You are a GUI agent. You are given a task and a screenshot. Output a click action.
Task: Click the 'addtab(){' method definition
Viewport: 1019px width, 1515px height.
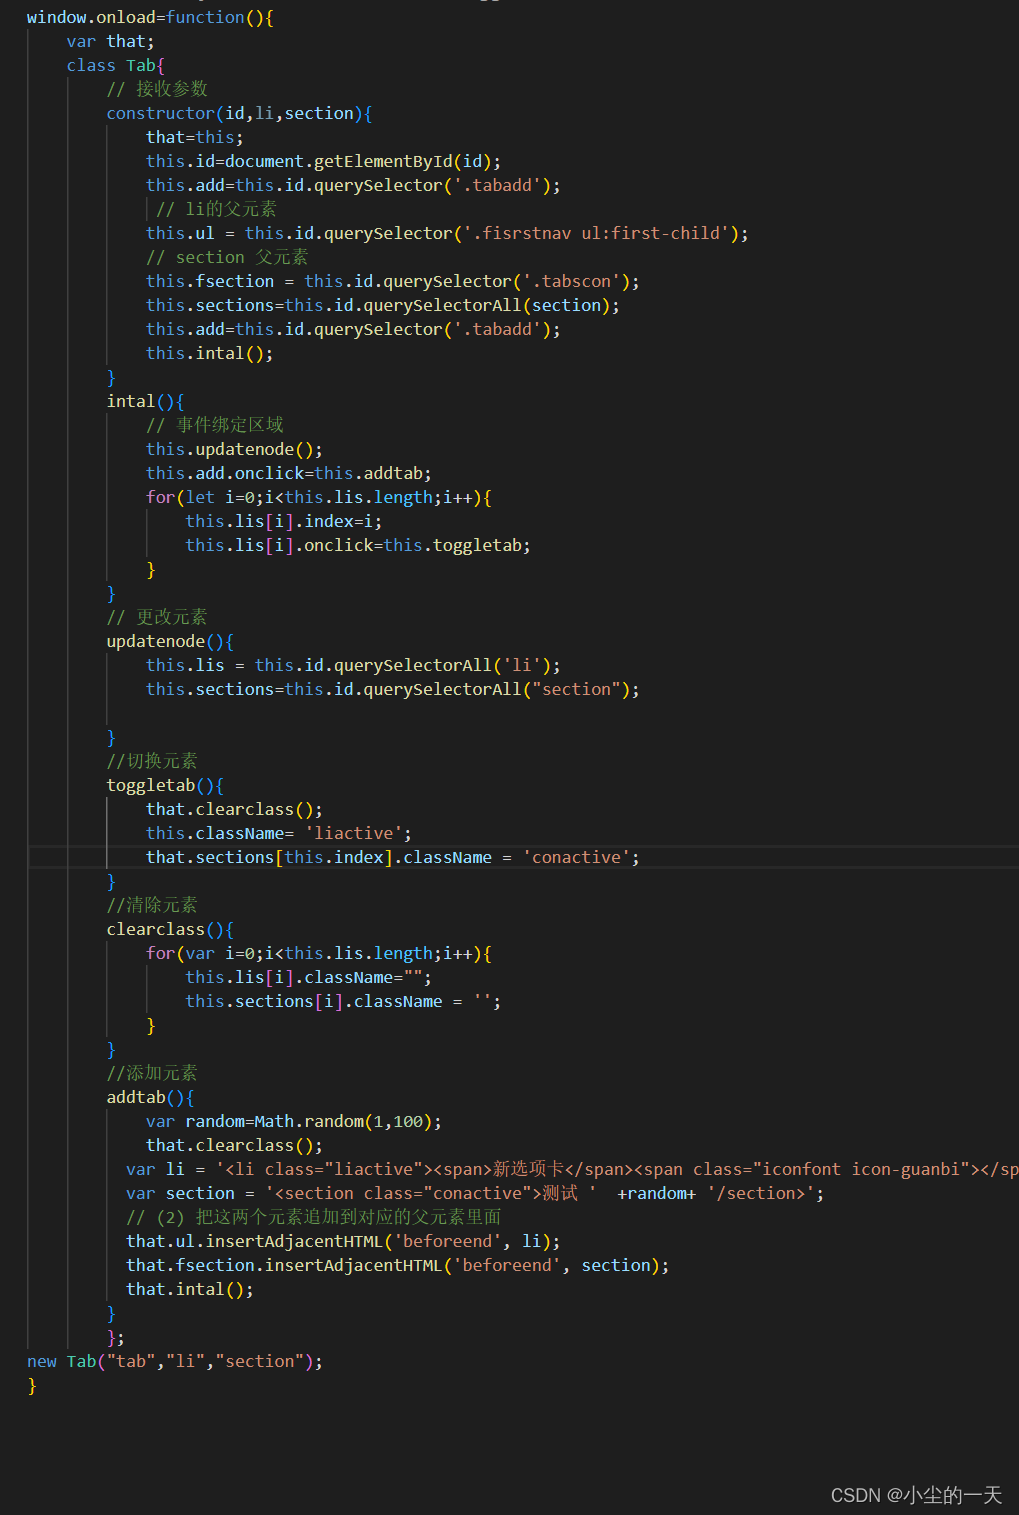point(150,1097)
